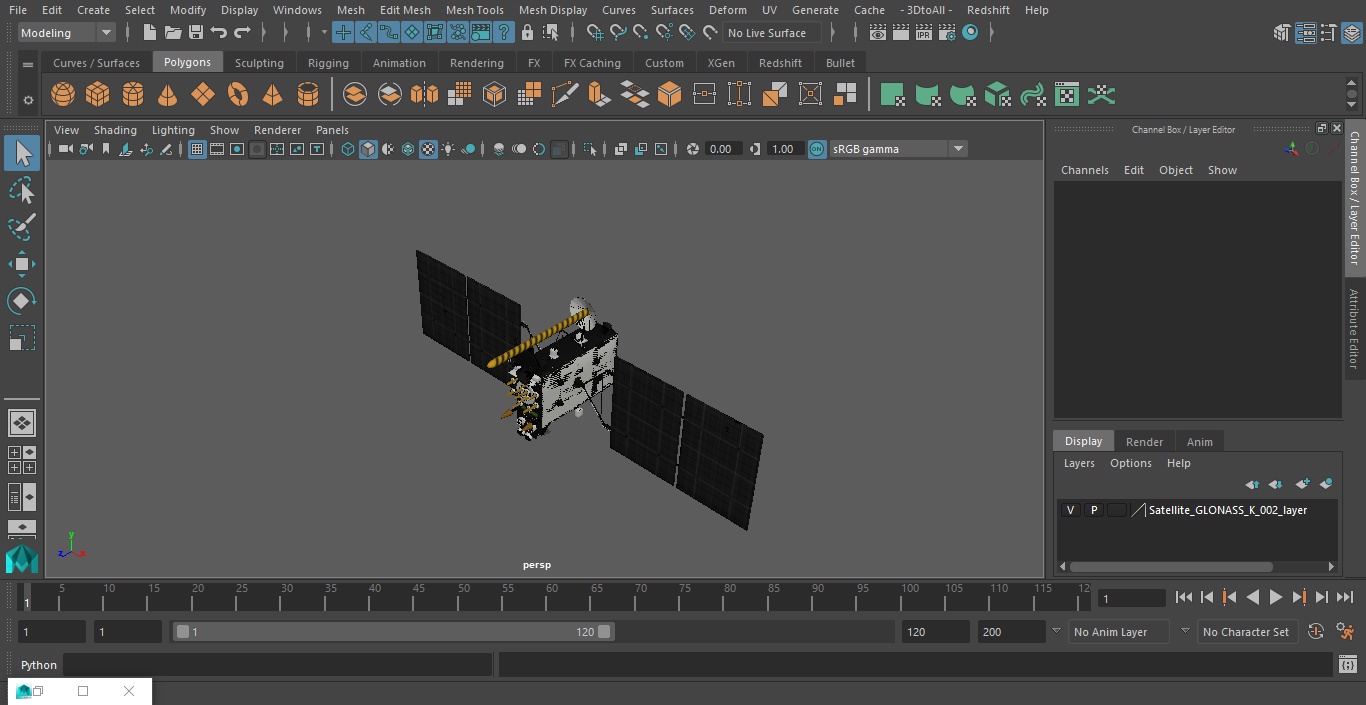
Task: Open the Modeling menu set dropdown
Action: [67, 33]
